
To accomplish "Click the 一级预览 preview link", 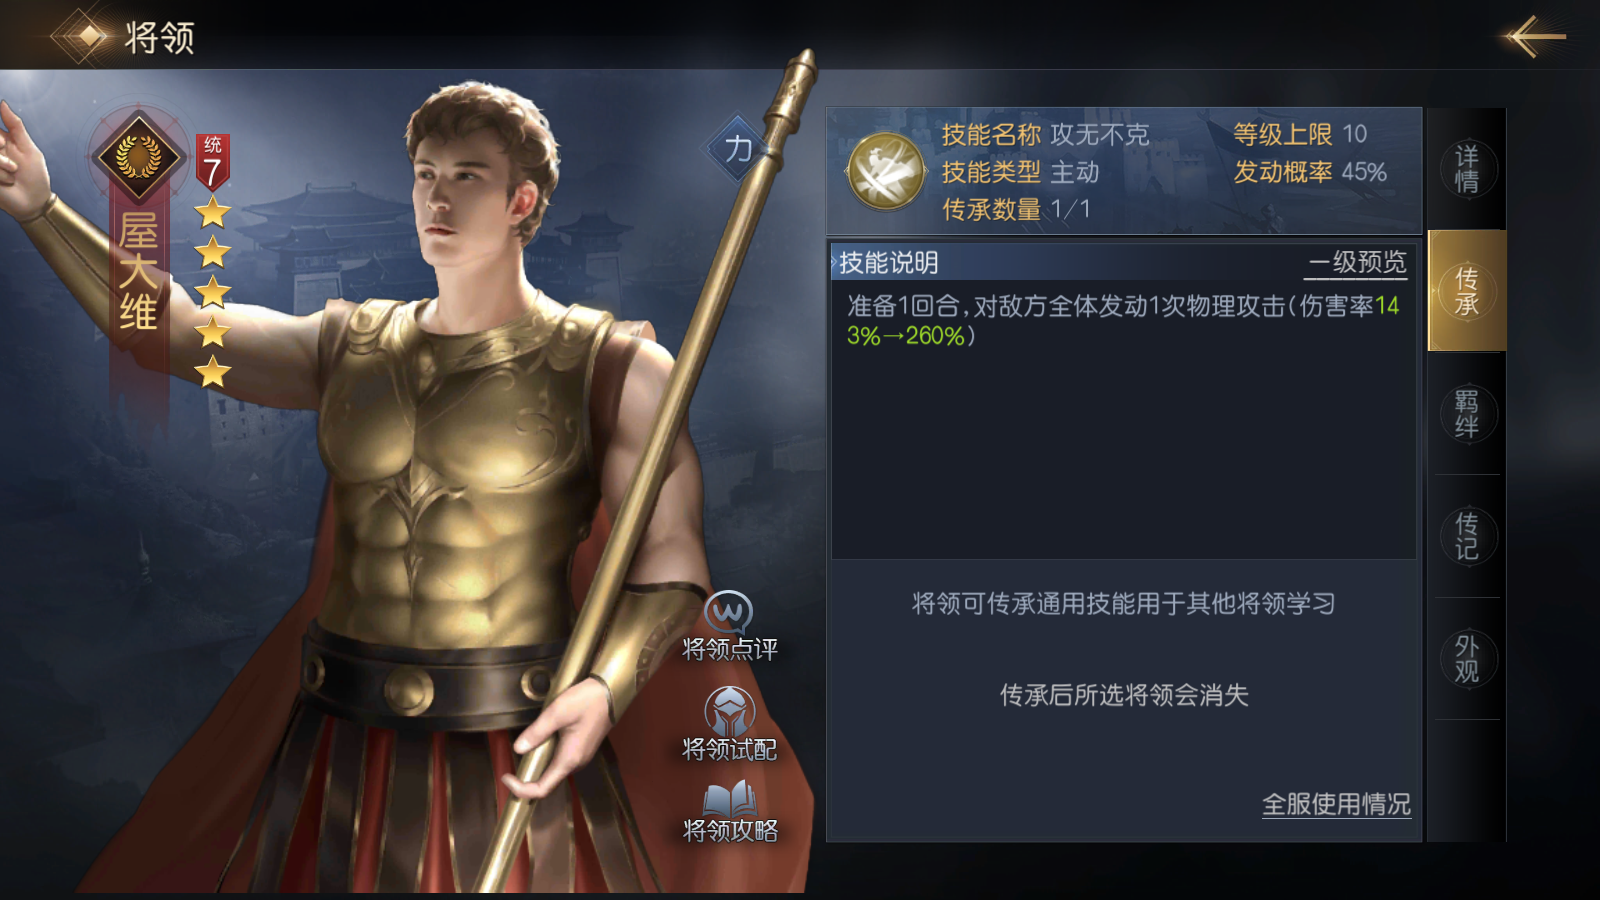I will coord(1357,263).
